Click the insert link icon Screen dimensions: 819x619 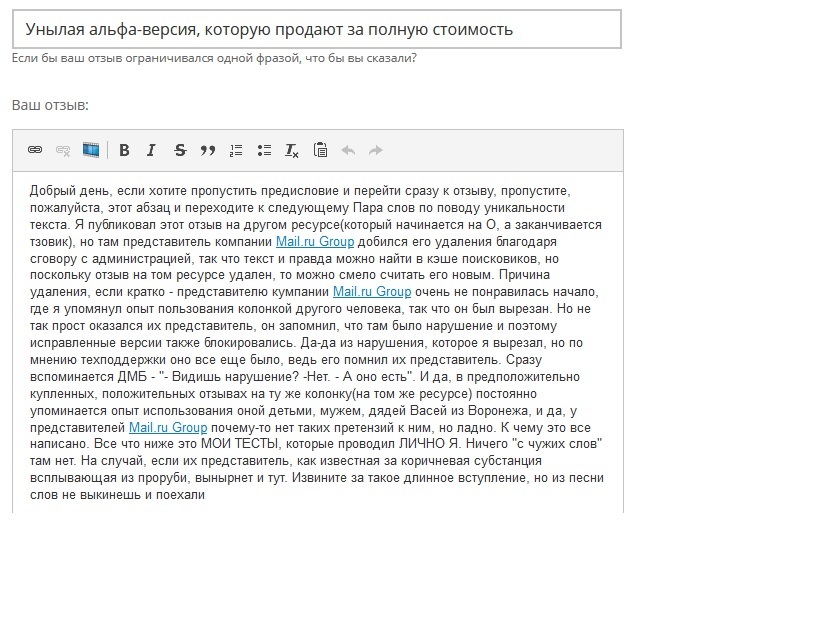click(x=35, y=150)
